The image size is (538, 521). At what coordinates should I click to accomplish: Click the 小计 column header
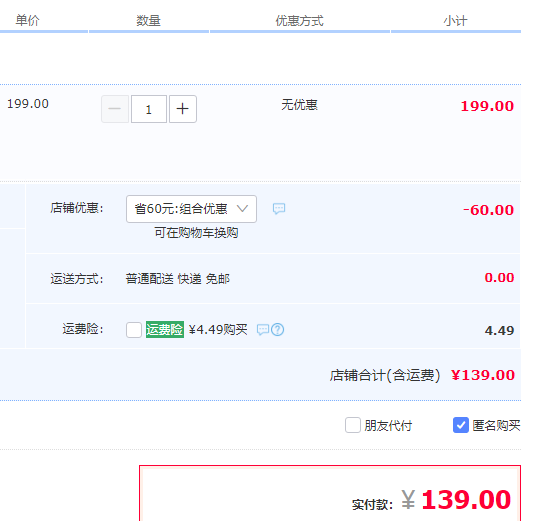[x=455, y=21]
